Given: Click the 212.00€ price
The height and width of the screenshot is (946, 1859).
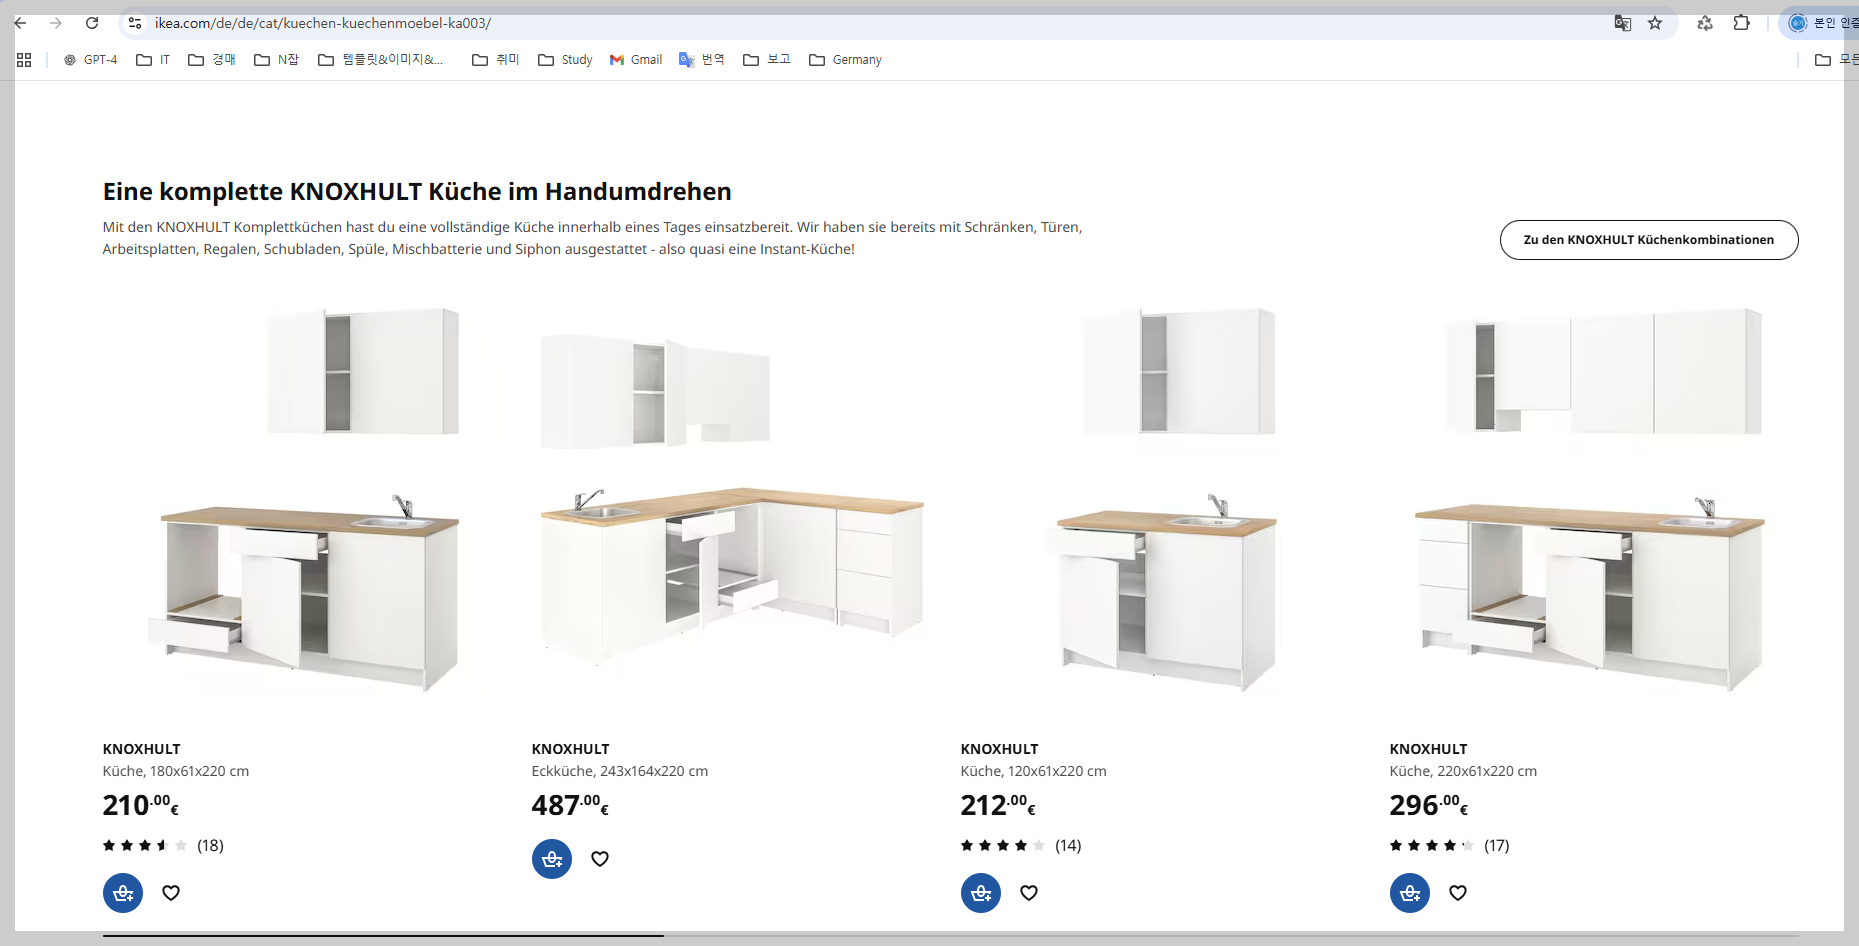Looking at the screenshot, I should 999,805.
